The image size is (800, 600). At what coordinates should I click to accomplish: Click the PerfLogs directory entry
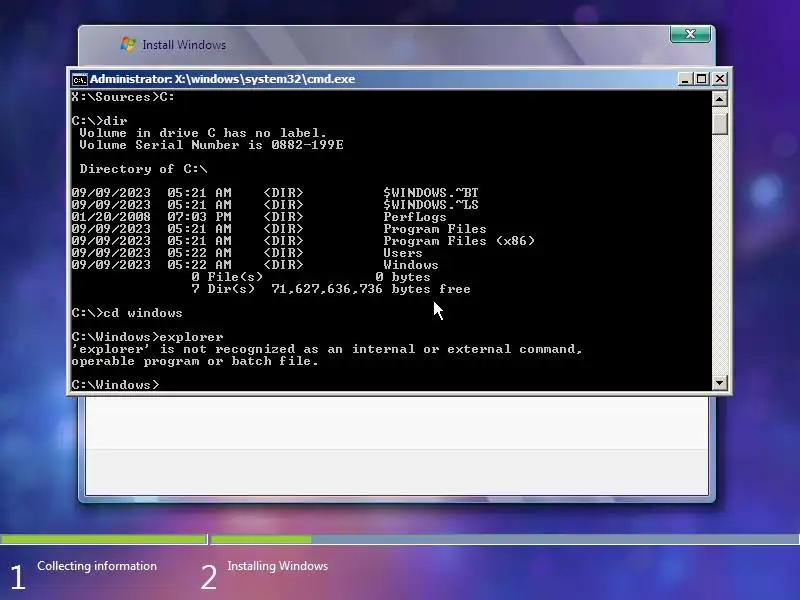415,217
